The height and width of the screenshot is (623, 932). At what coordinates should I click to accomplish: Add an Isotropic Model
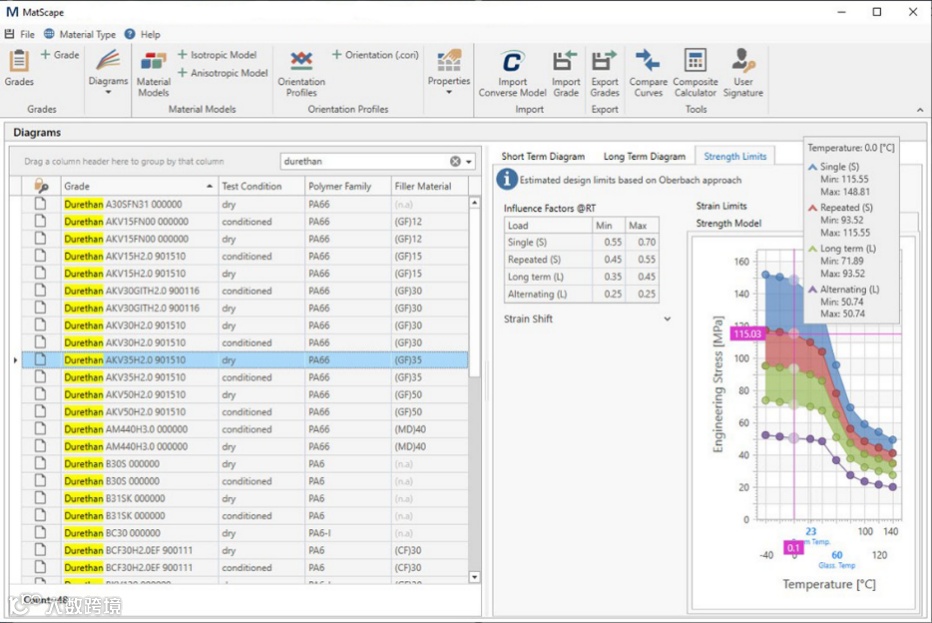217,55
